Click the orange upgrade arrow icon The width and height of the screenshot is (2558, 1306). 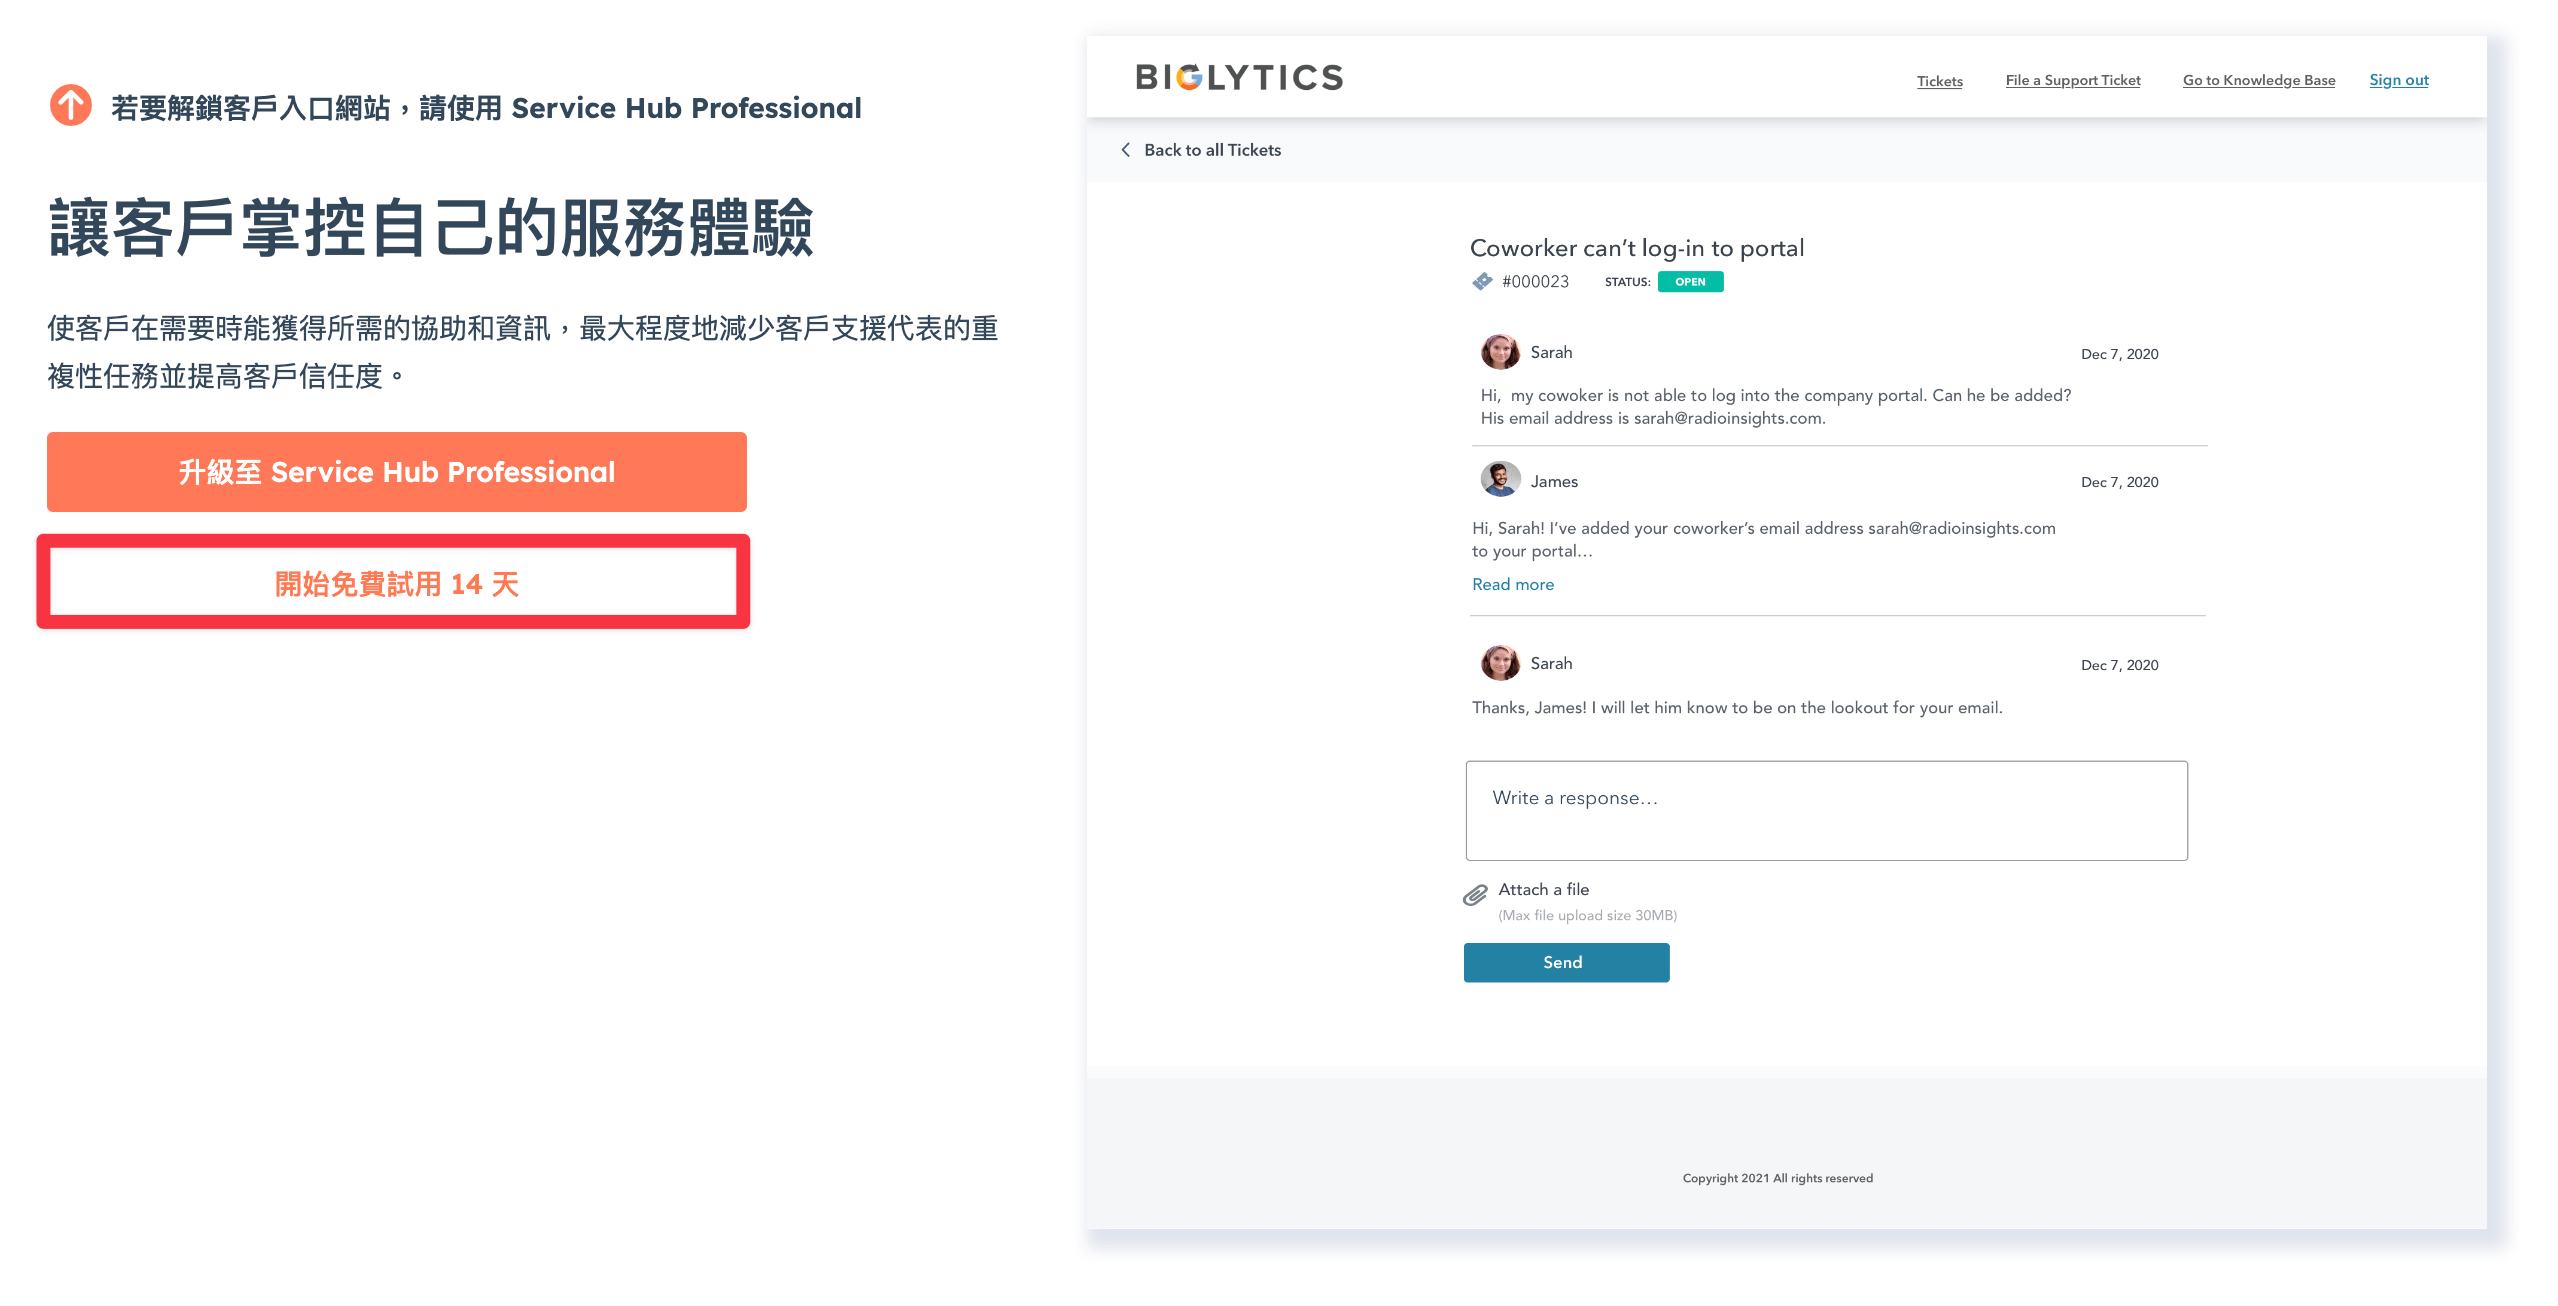71,106
